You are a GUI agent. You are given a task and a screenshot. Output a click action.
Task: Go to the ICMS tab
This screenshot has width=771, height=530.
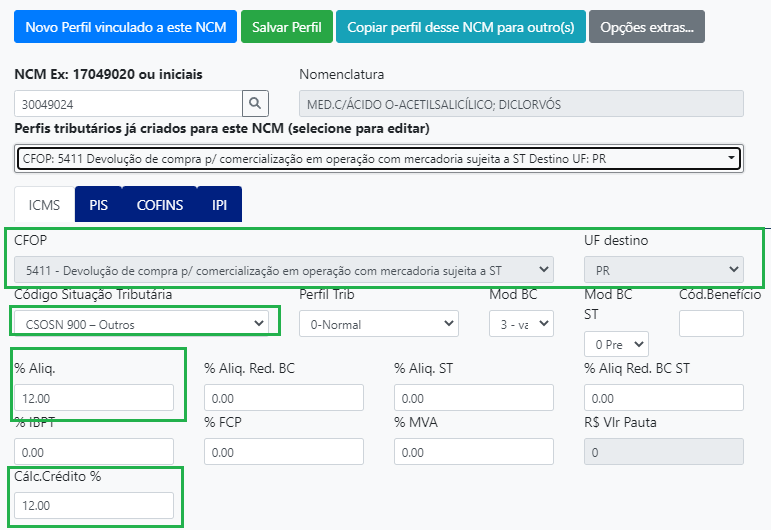(x=43, y=205)
